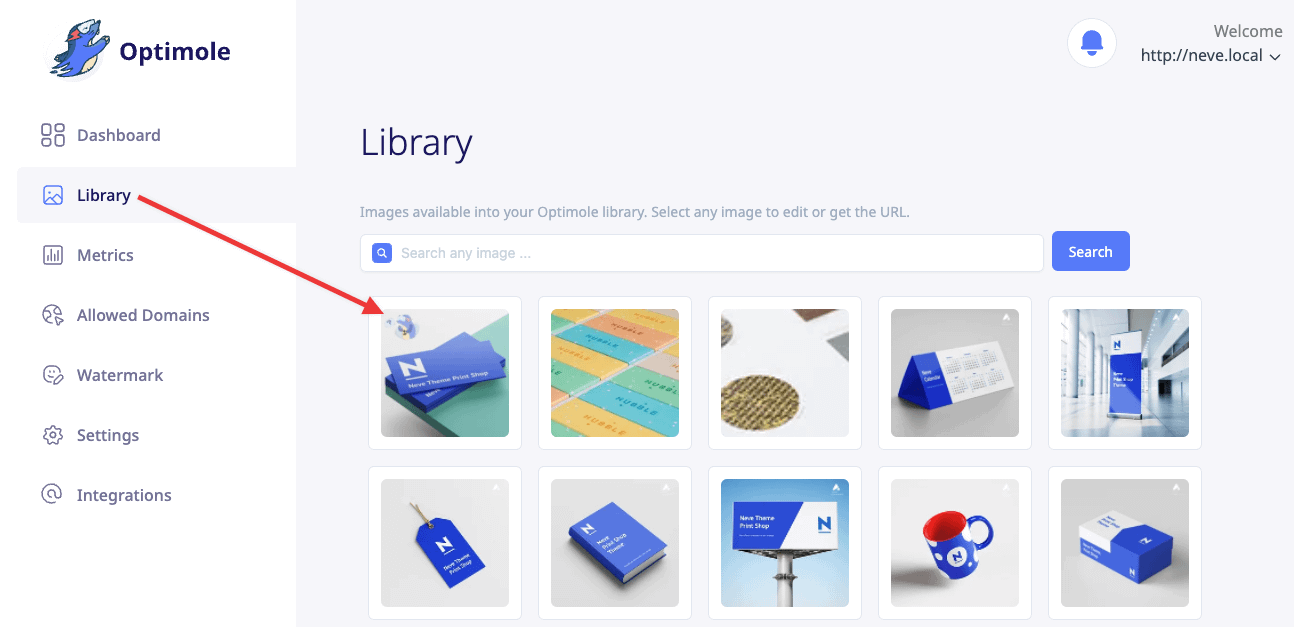Image resolution: width=1294 pixels, height=627 pixels.
Task: Click the magnifier icon in search box
Action: click(382, 253)
